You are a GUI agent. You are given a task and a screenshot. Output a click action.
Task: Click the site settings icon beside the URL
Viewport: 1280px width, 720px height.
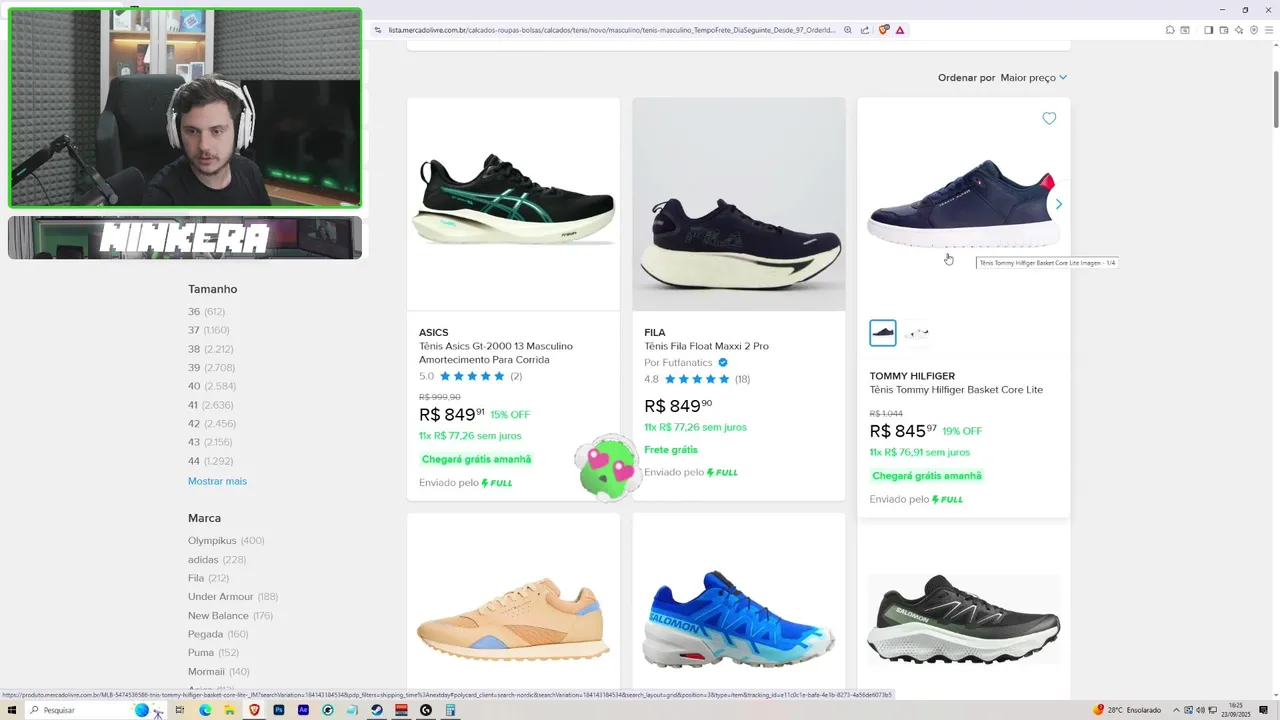click(378, 30)
